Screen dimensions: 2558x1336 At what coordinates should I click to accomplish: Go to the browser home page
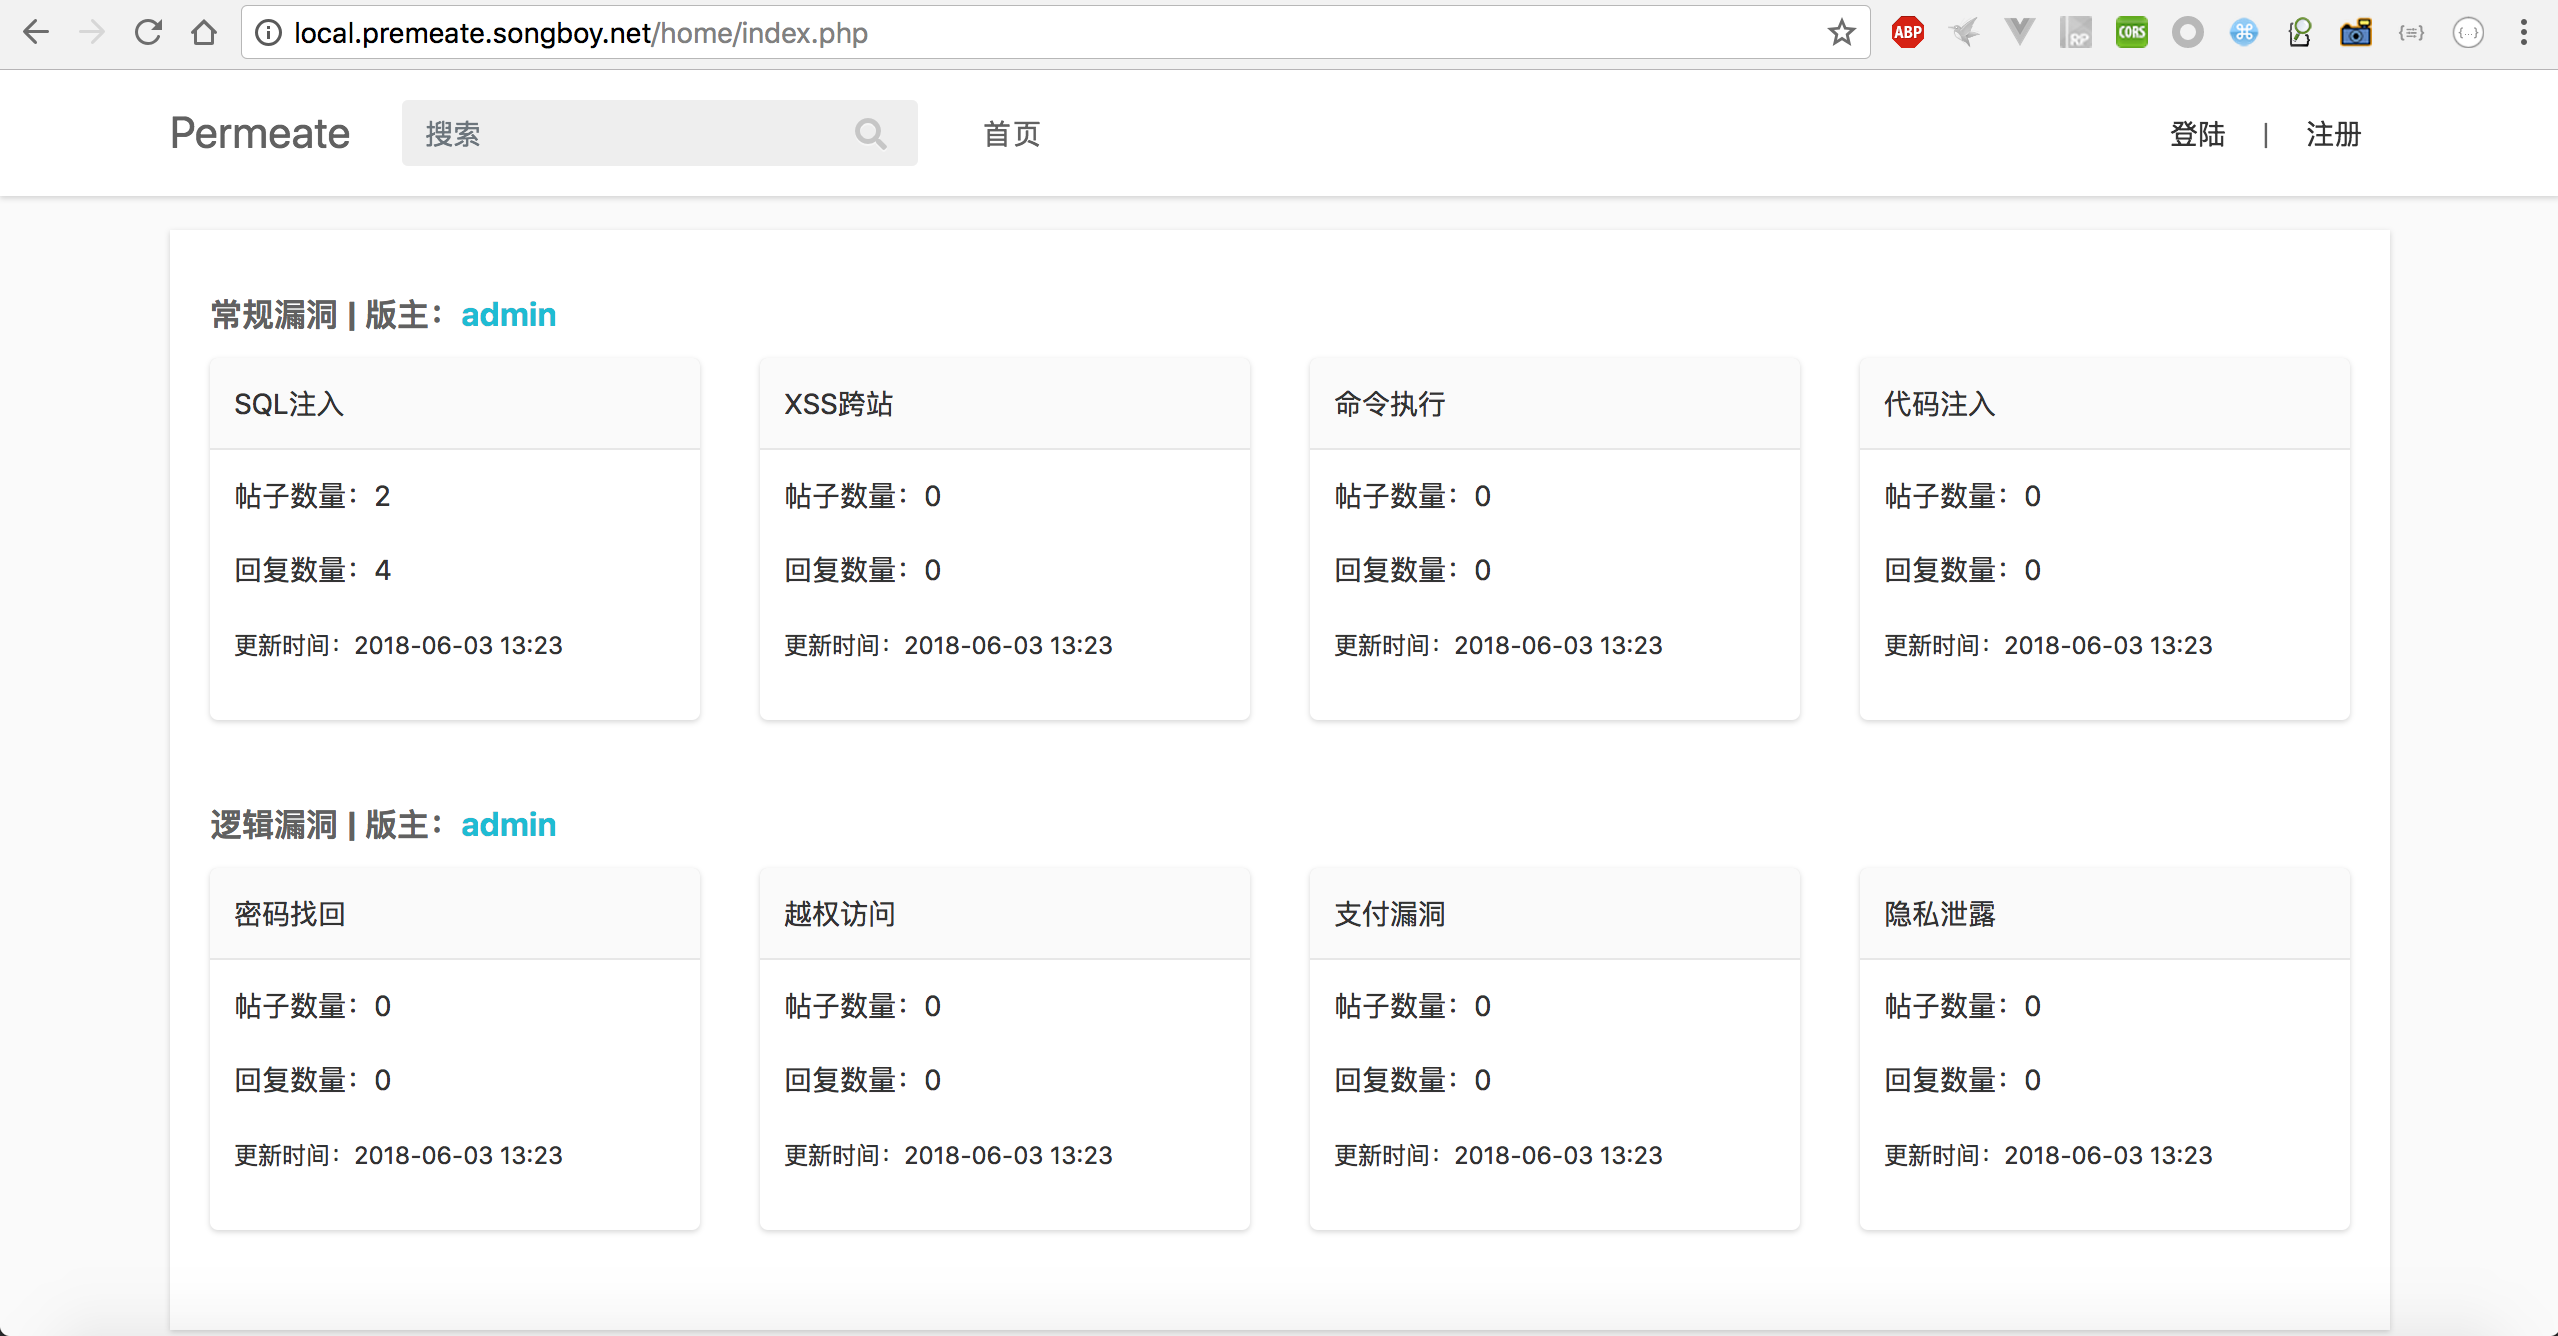pyautogui.click(x=204, y=33)
